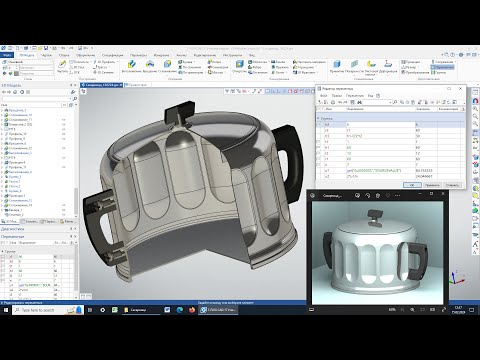
Task: Click the delete trash icon in photo viewer
Action: (x=378, y=196)
